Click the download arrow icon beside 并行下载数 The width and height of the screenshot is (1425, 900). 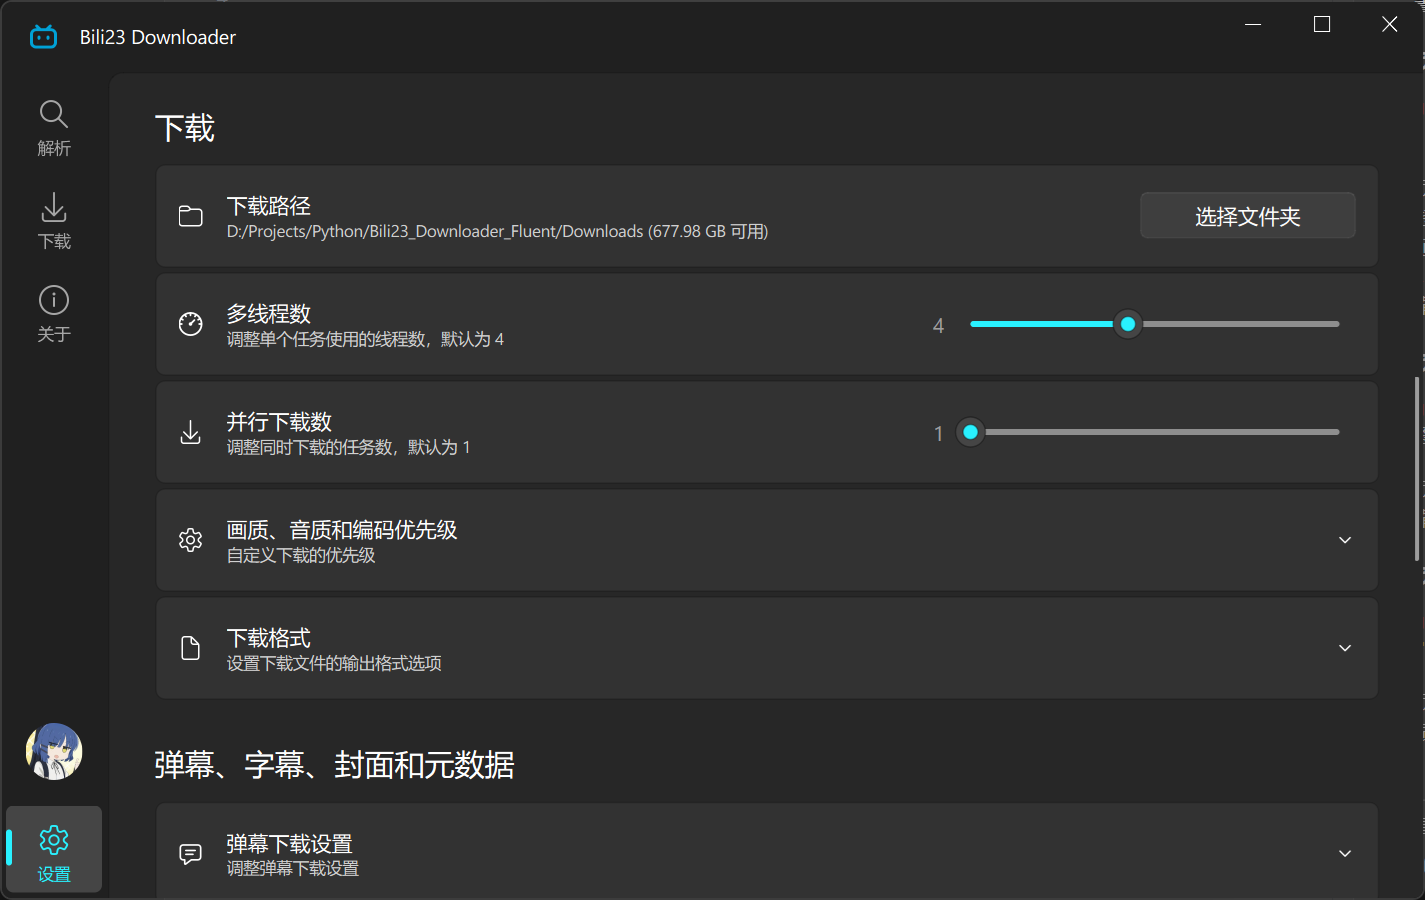tap(190, 432)
